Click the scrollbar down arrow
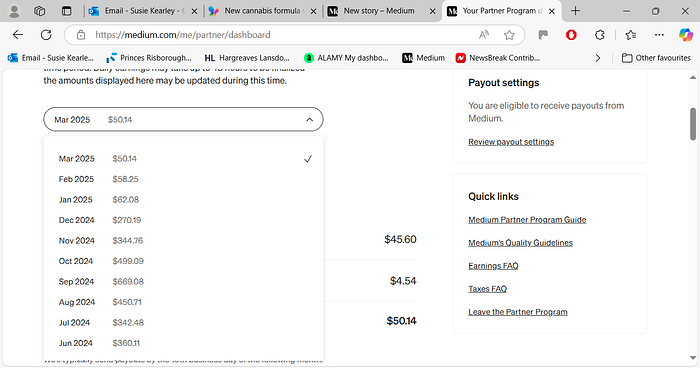Viewport: 700px width, 368px height. tap(693, 358)
